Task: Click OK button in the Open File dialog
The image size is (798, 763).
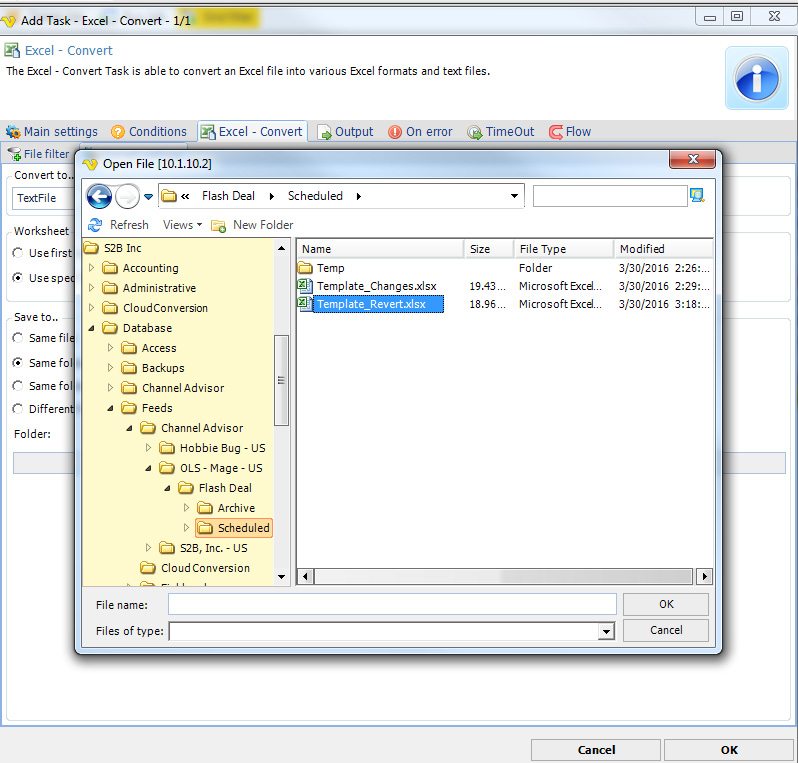Action: click(665, 604)
